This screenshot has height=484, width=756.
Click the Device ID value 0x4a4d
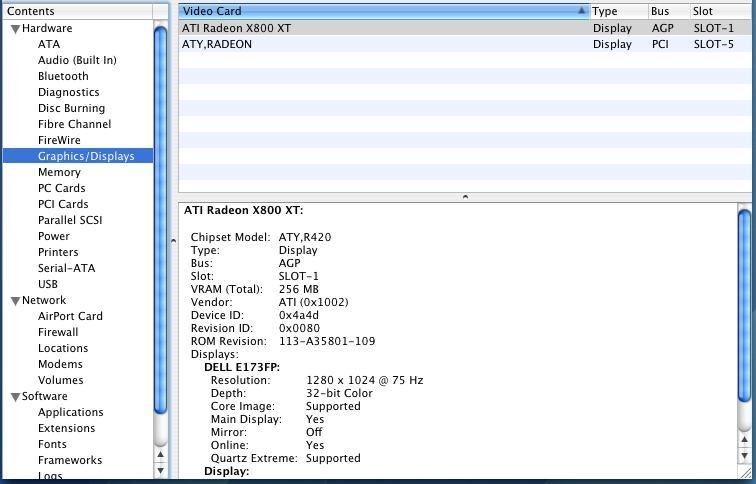click(298, 315)
